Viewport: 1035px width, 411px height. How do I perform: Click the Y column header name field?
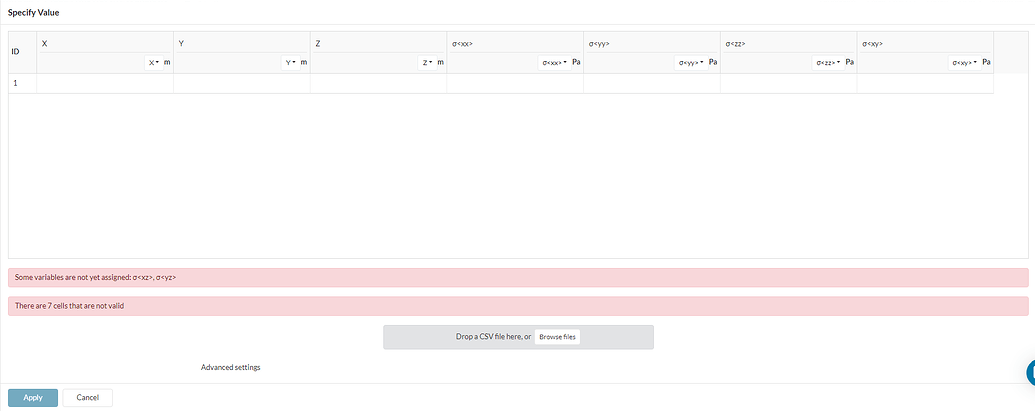click(x=242, y=44)
